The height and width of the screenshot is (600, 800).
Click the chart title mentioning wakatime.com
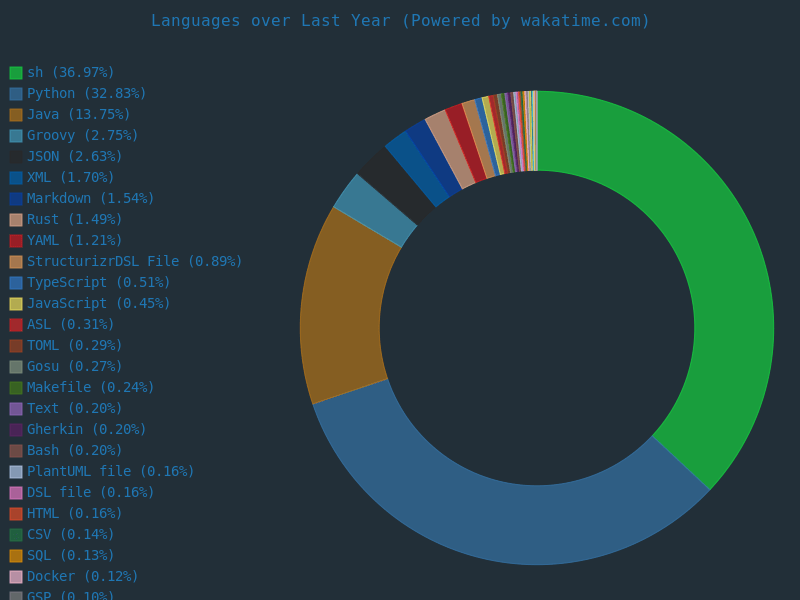pyautogui.click(x=400, y=20)
